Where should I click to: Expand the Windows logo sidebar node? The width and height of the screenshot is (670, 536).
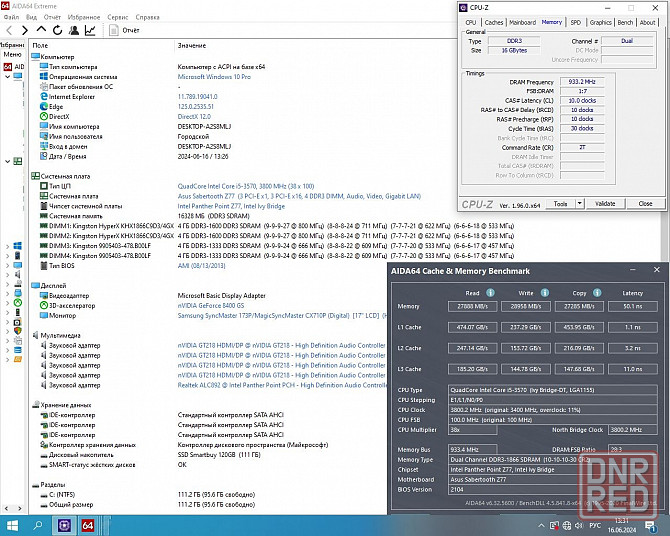click(7, 246)
